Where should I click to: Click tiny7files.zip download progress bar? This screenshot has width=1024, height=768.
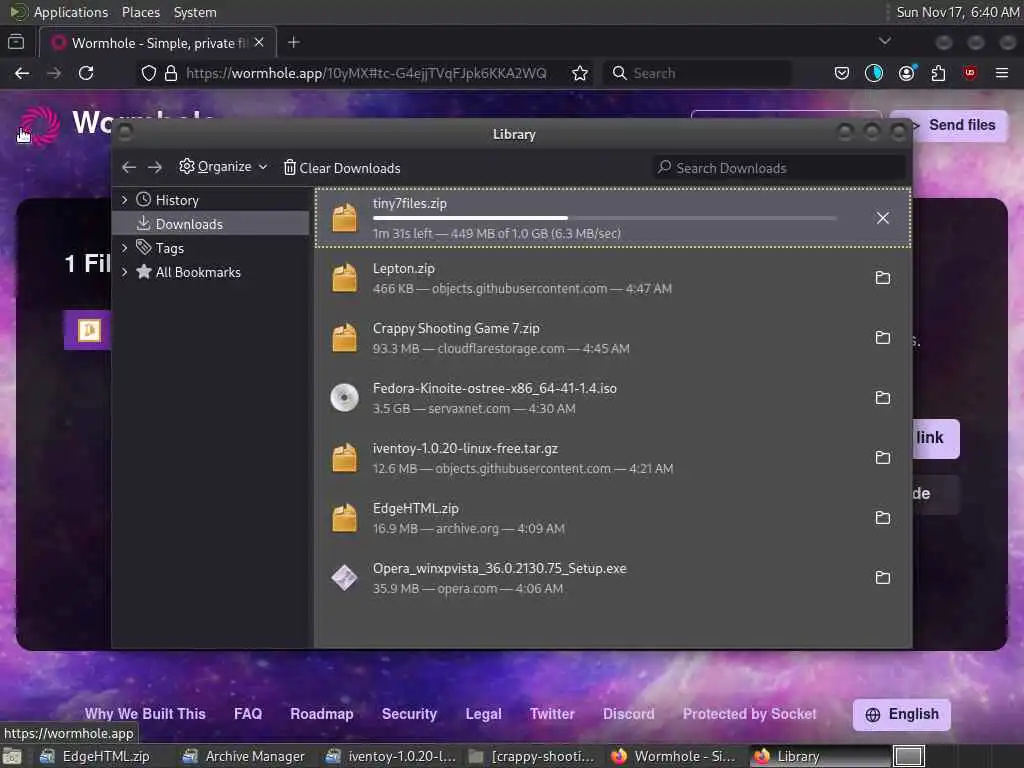(x=604, y=217)
